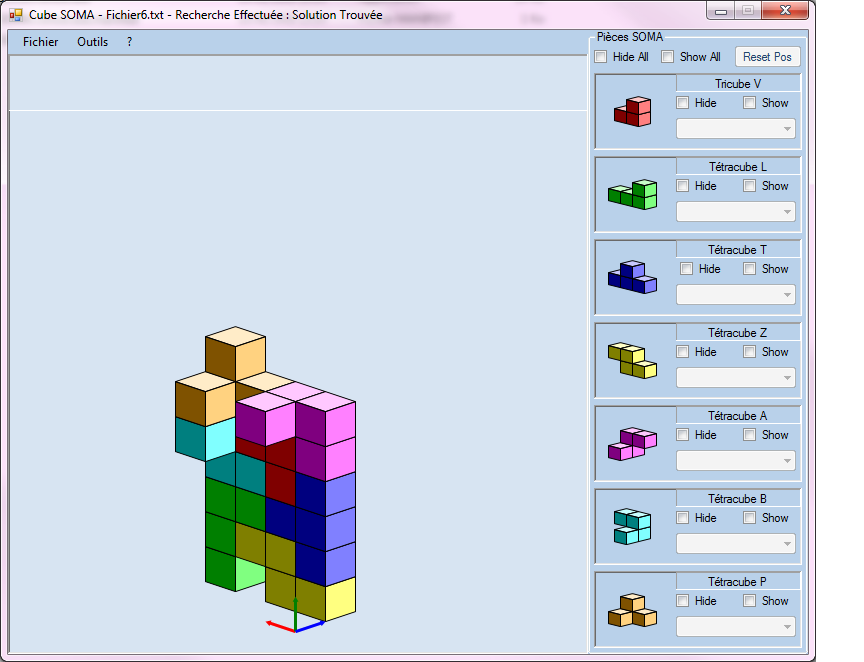
Task: Open the Fichier menu
Action: pos(40,42)
